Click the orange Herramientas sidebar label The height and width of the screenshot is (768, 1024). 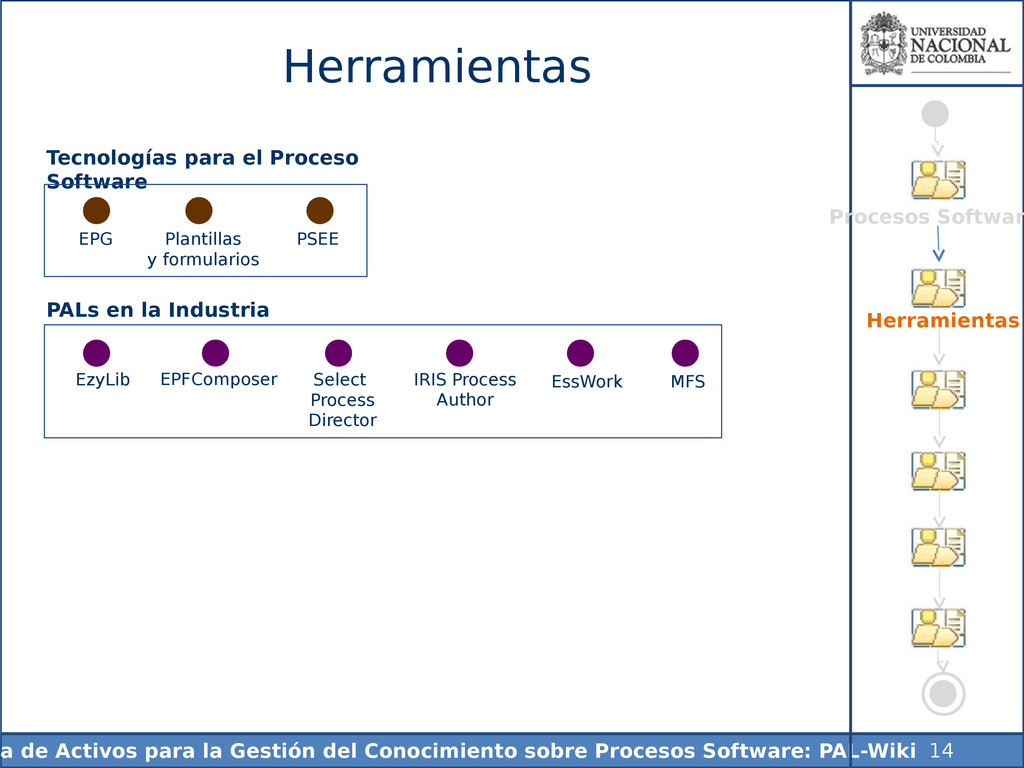point(942,321)
